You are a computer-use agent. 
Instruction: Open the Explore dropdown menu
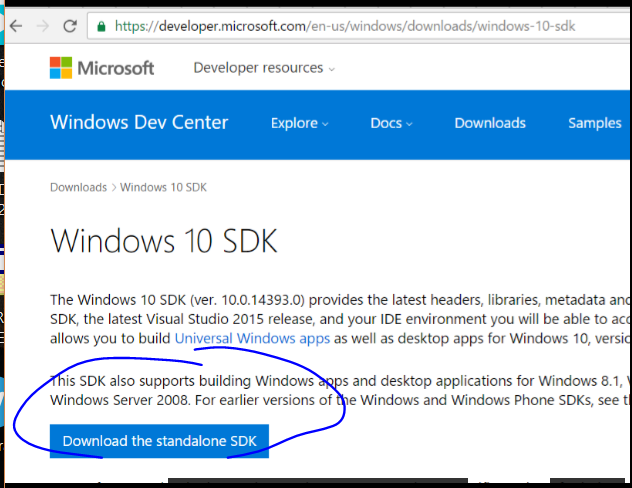[x=299, y=123]
